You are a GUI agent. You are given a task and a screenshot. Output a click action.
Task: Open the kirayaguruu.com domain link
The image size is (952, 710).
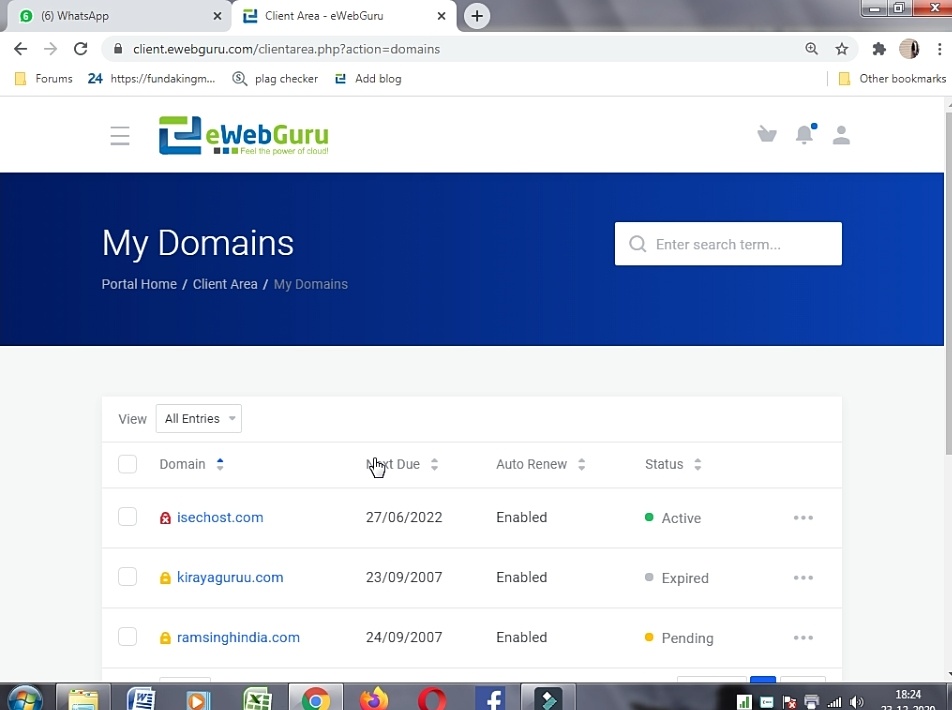click(x=230, y=577)
